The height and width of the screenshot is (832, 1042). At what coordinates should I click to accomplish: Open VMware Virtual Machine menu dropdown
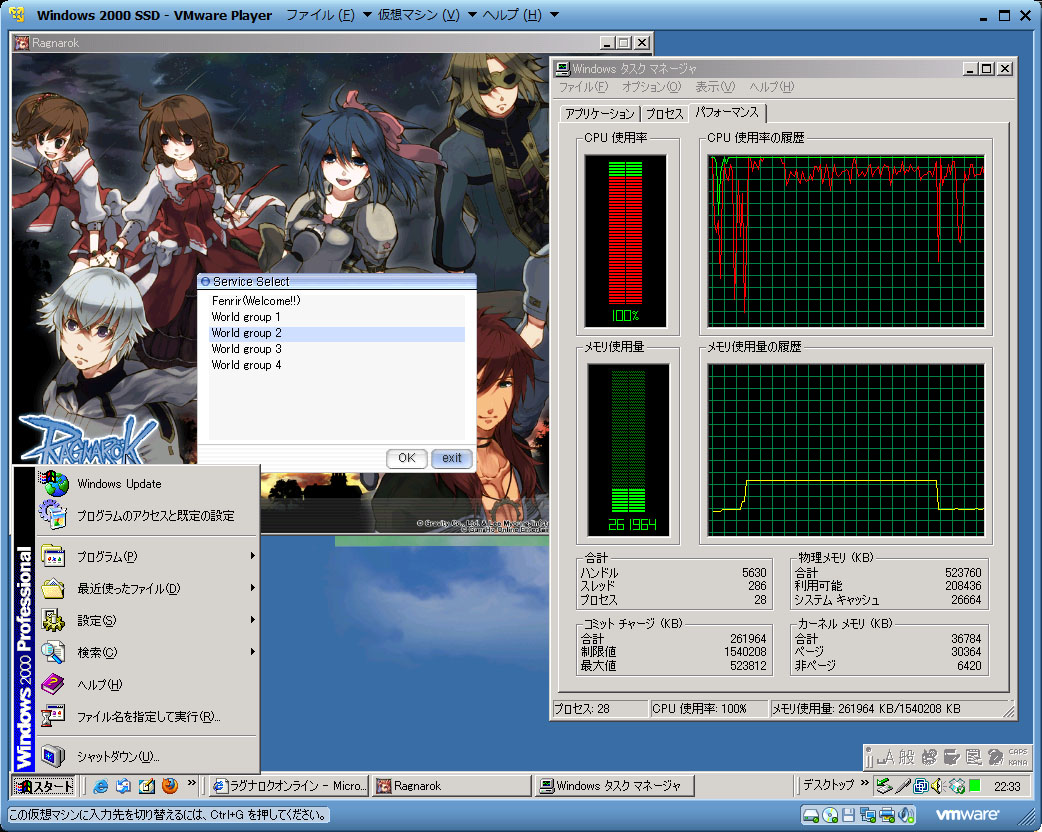[x=427, y=15]
